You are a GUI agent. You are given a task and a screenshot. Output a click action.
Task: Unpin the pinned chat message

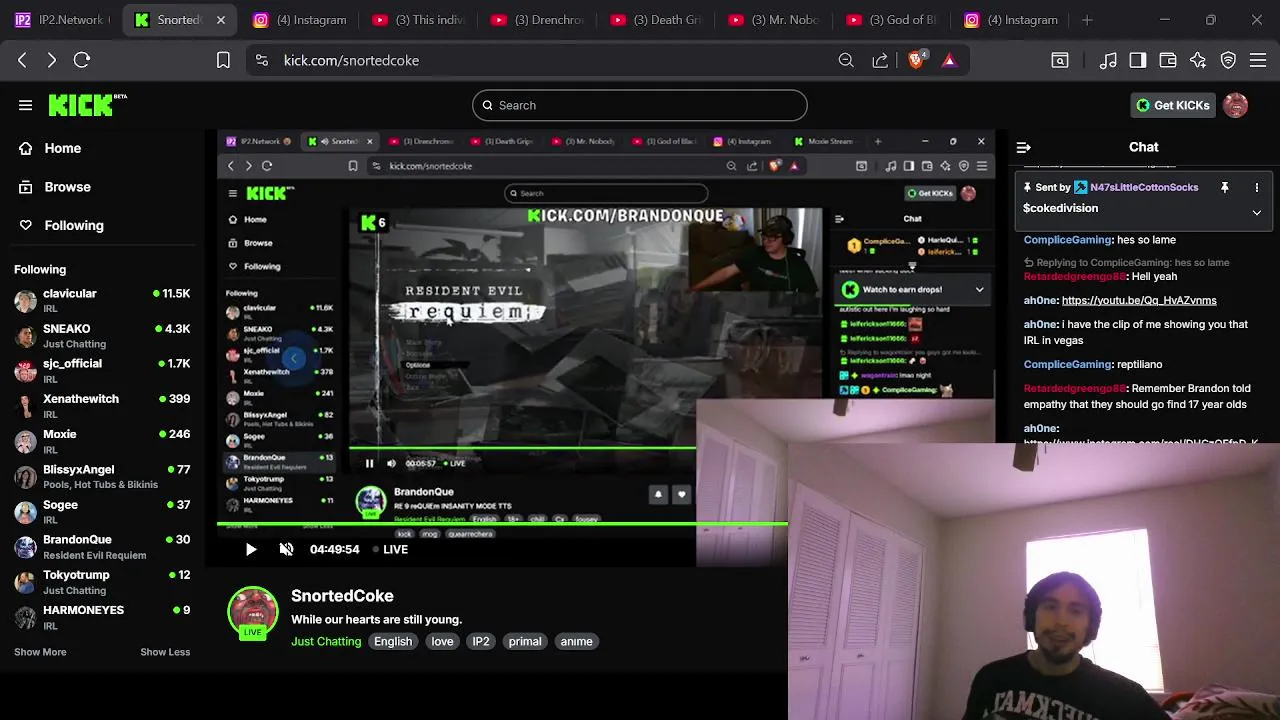coord(1224,187)
